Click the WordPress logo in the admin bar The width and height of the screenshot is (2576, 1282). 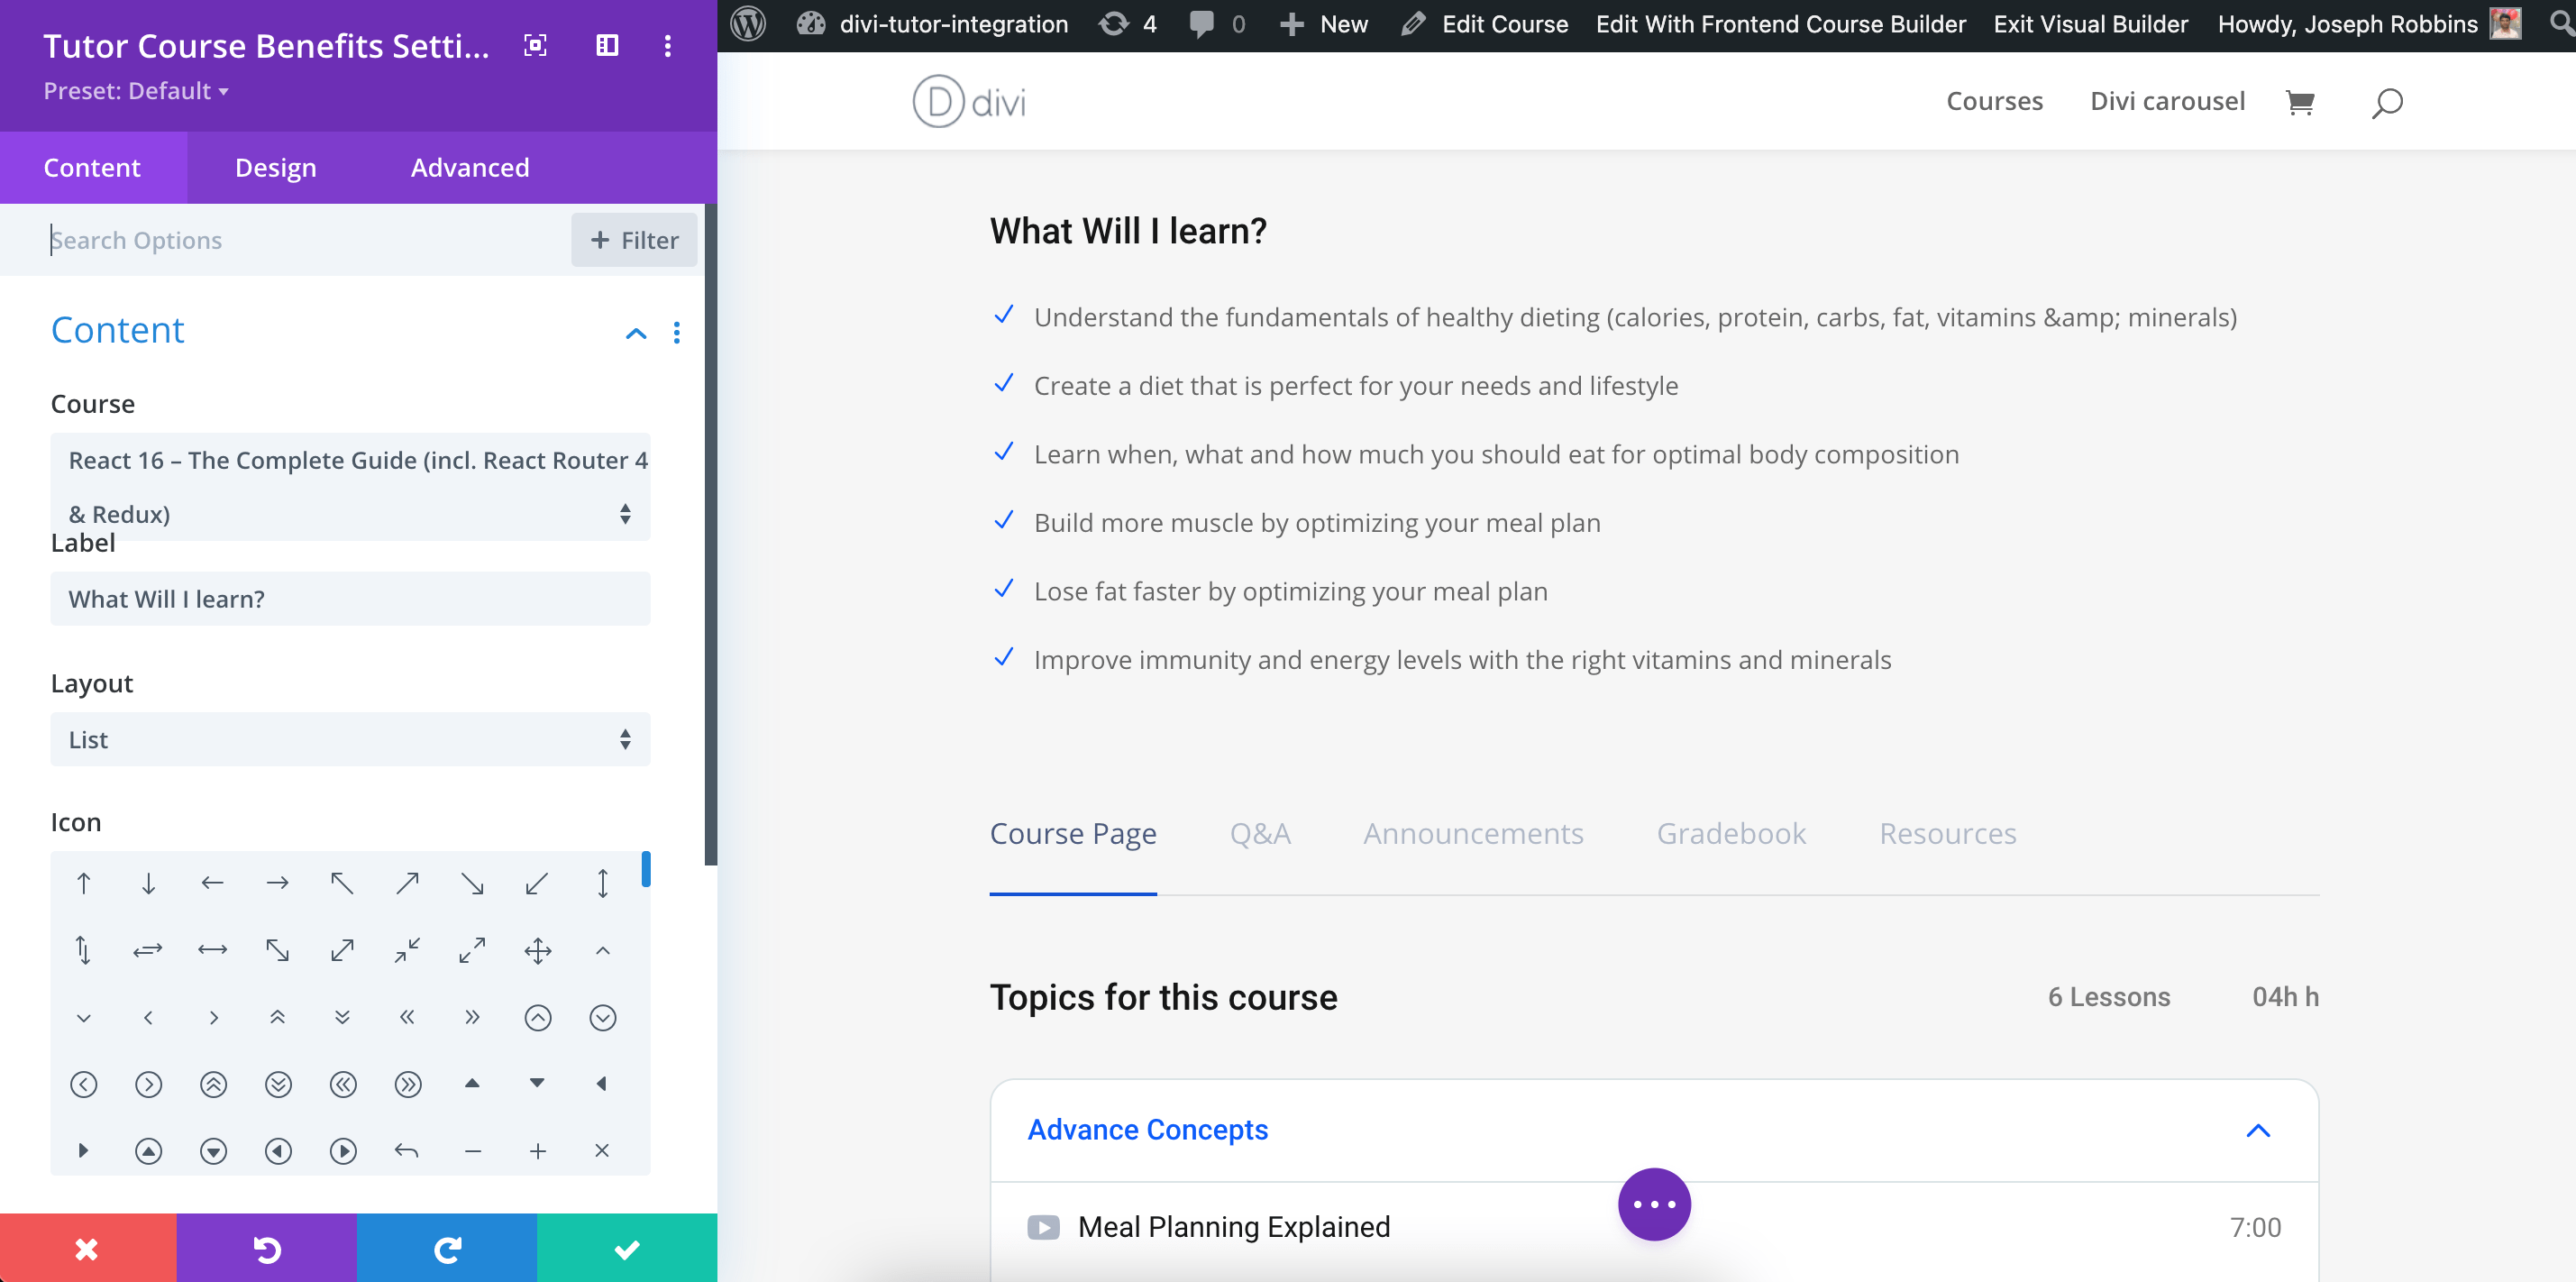(x=747, y=23)
